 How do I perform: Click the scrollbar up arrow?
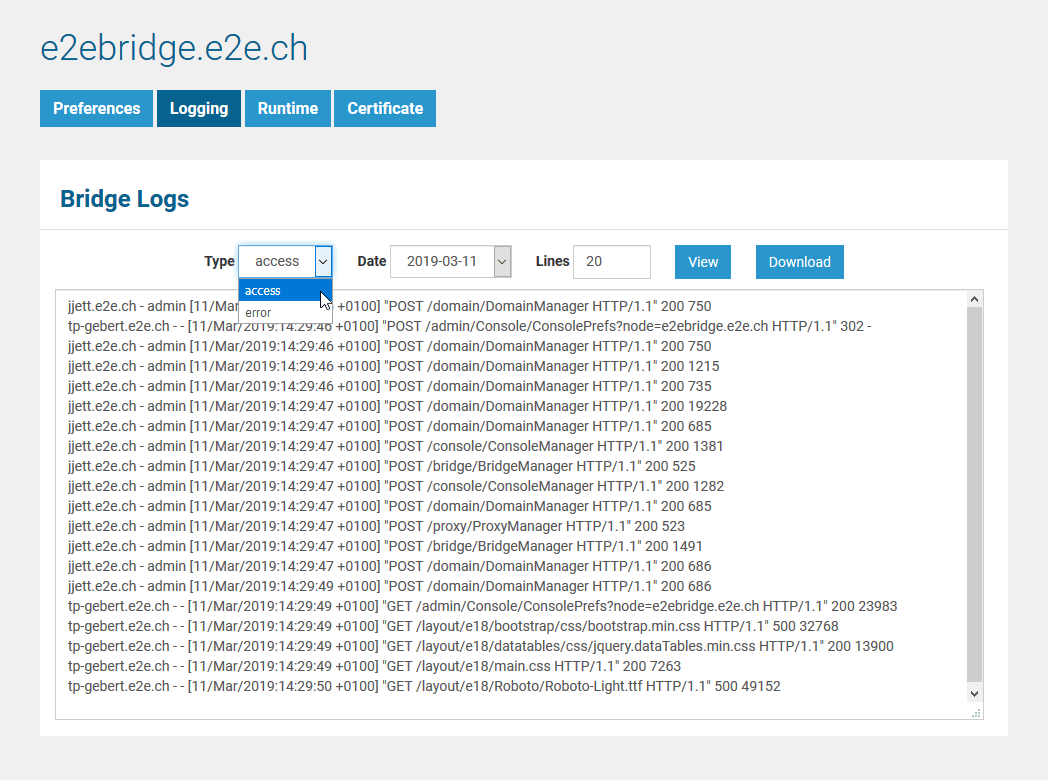tap(972, 296)
